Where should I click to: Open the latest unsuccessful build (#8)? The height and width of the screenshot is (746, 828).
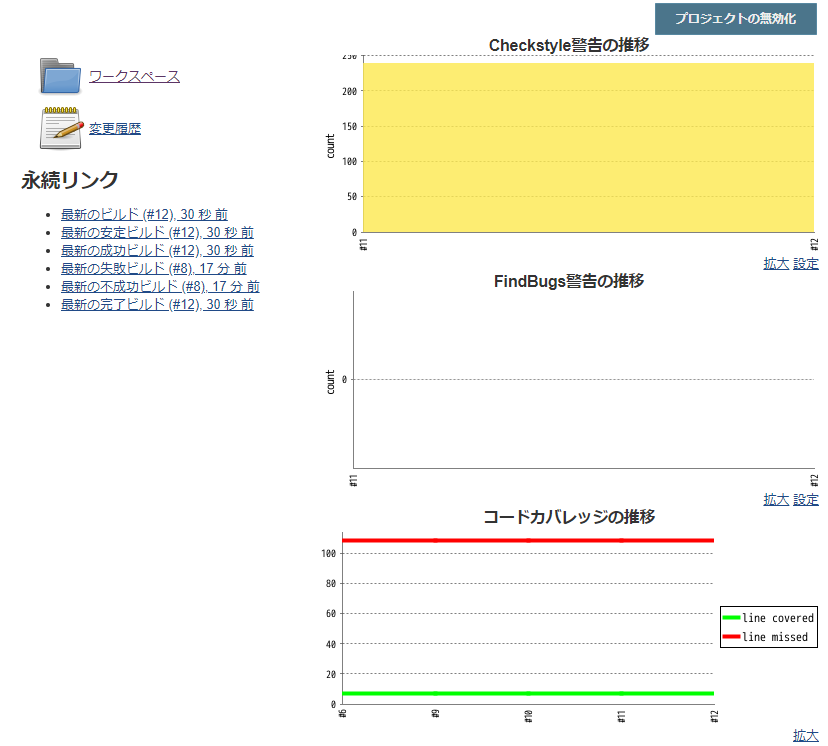[x=155, y=286]
